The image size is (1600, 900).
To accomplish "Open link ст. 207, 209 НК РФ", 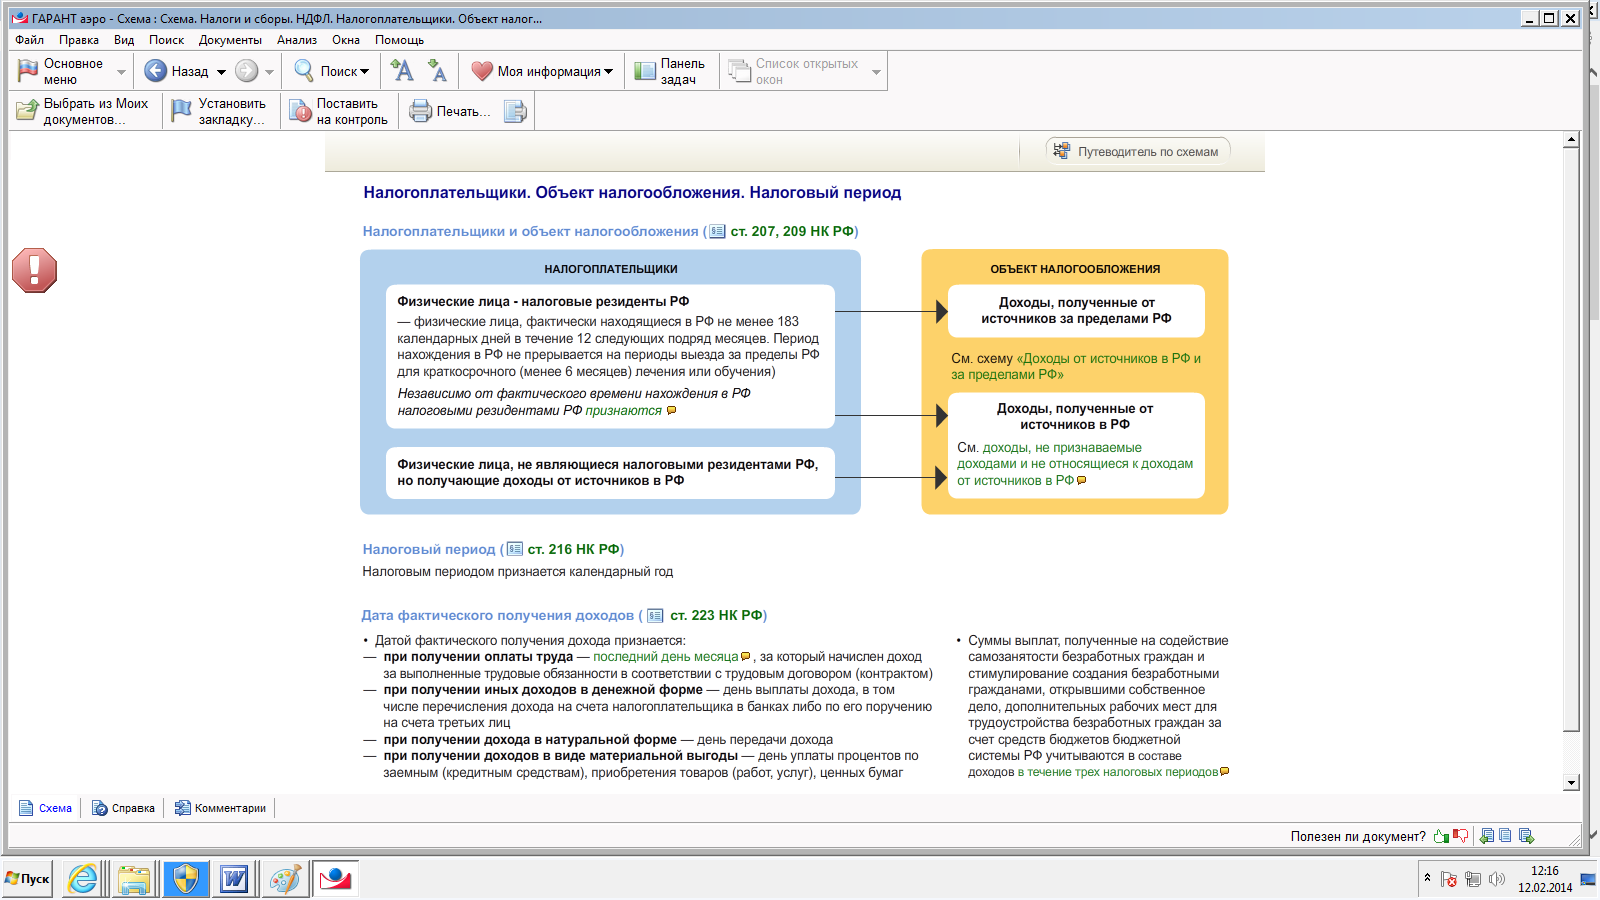I will (791, 231).
